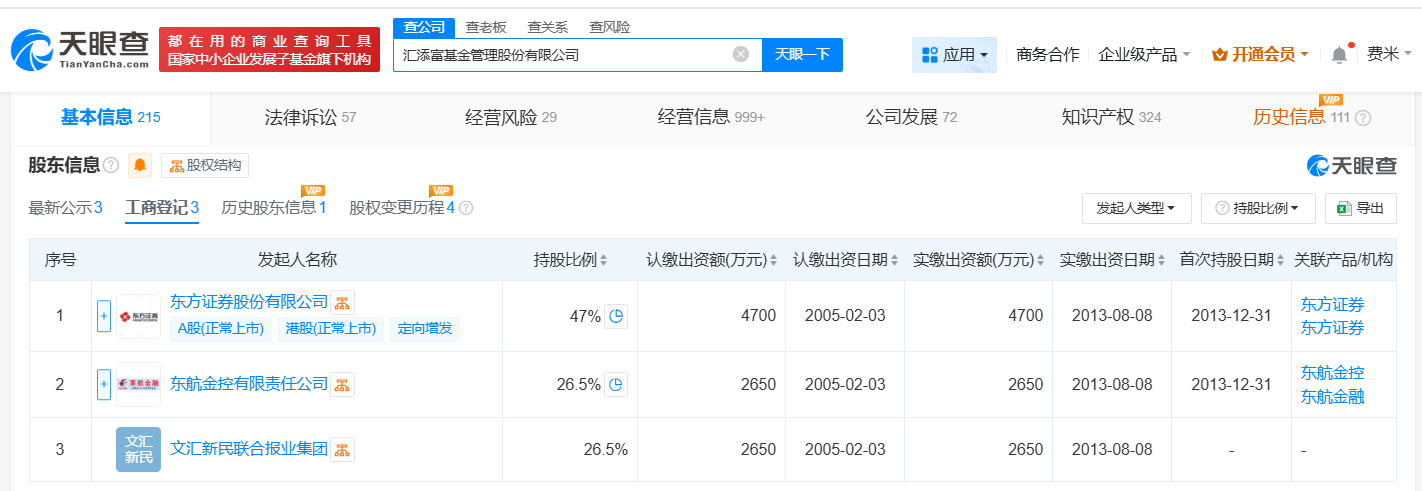Image resolution: width=1422 pixels, height=491 pixels.
Task: Open the 应用 dropdown menu
Action: click(x=954, y=55)
